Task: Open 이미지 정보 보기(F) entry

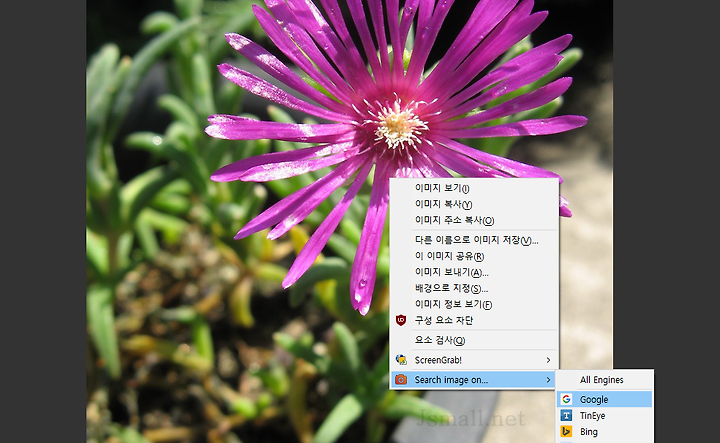Action: tap(474, 304)
